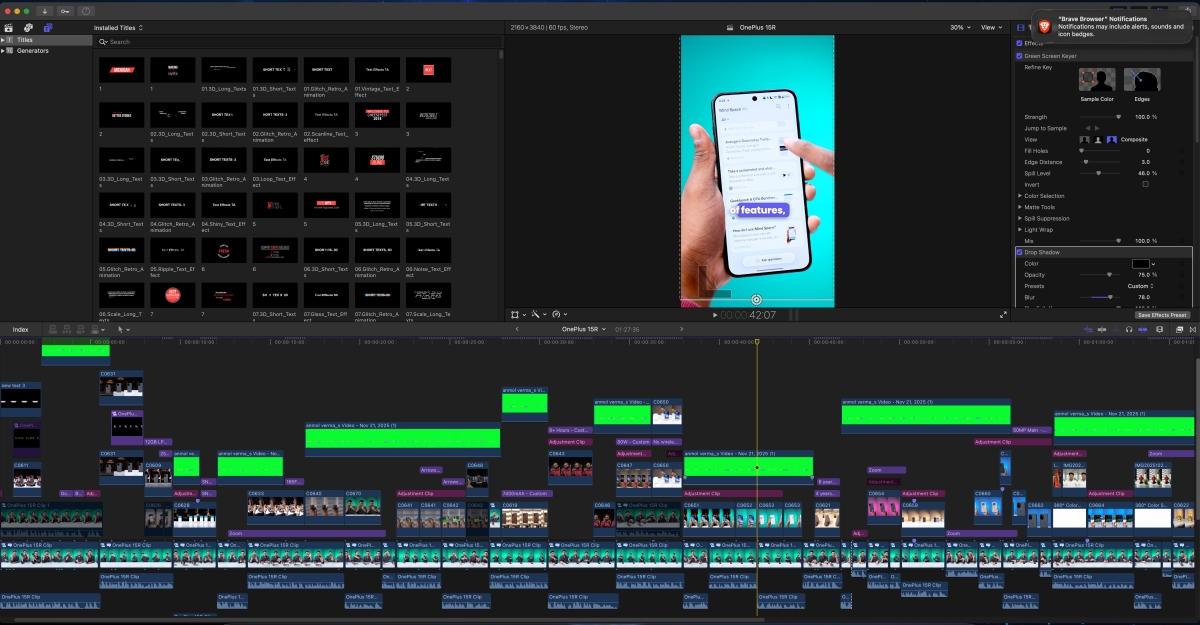1200x625 pixels.
Task: Open the Drop Shadow Color swatch
Action: [1140, 263]
